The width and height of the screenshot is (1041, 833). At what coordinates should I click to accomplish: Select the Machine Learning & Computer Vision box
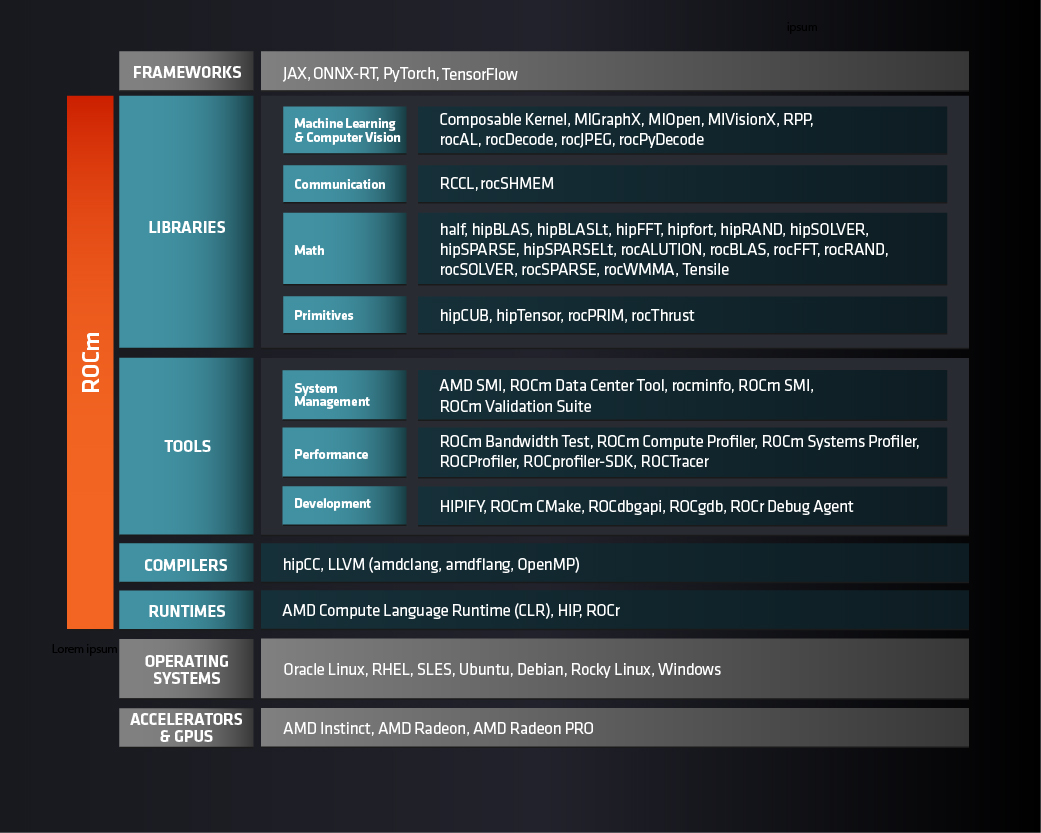point(344,130)
